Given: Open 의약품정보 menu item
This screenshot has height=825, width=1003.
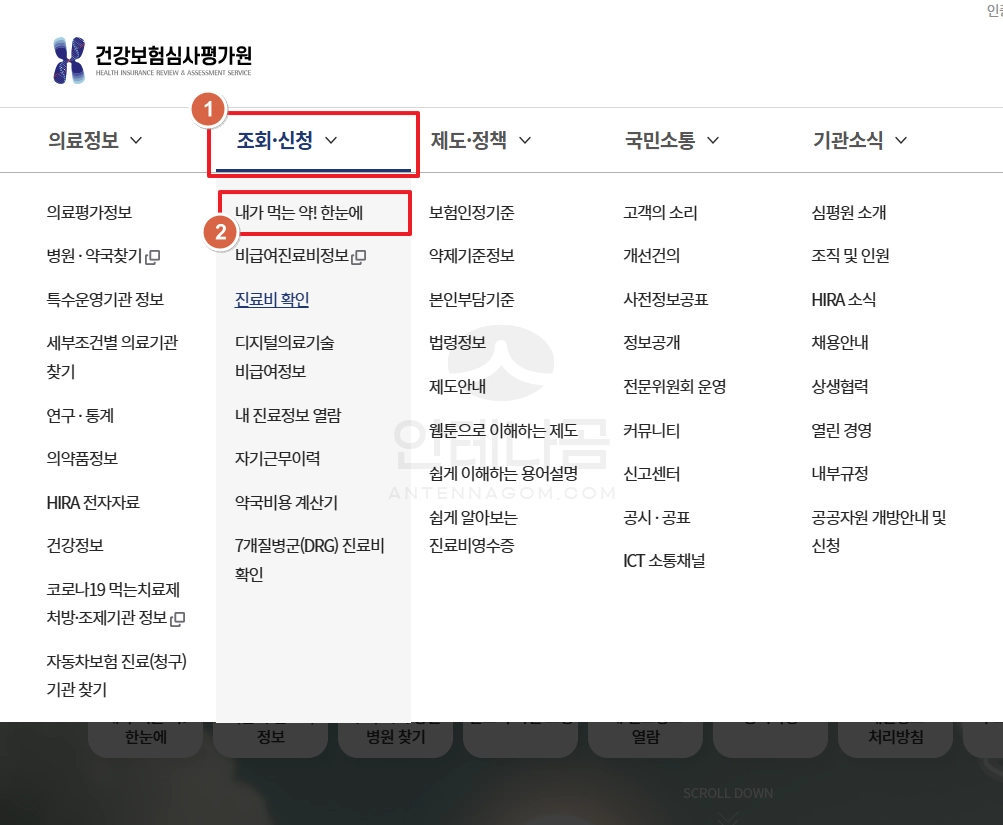Looking at the screenshot, I should [x=82, y=459].
